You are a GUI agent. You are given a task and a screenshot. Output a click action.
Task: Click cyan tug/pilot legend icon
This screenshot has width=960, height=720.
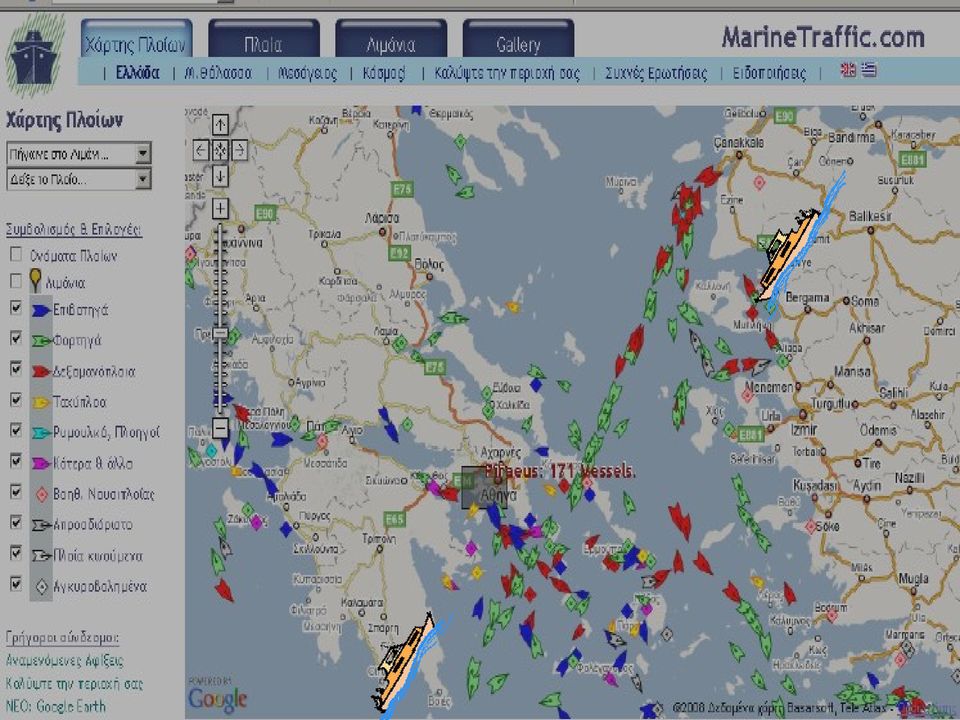tap(41, 433)
